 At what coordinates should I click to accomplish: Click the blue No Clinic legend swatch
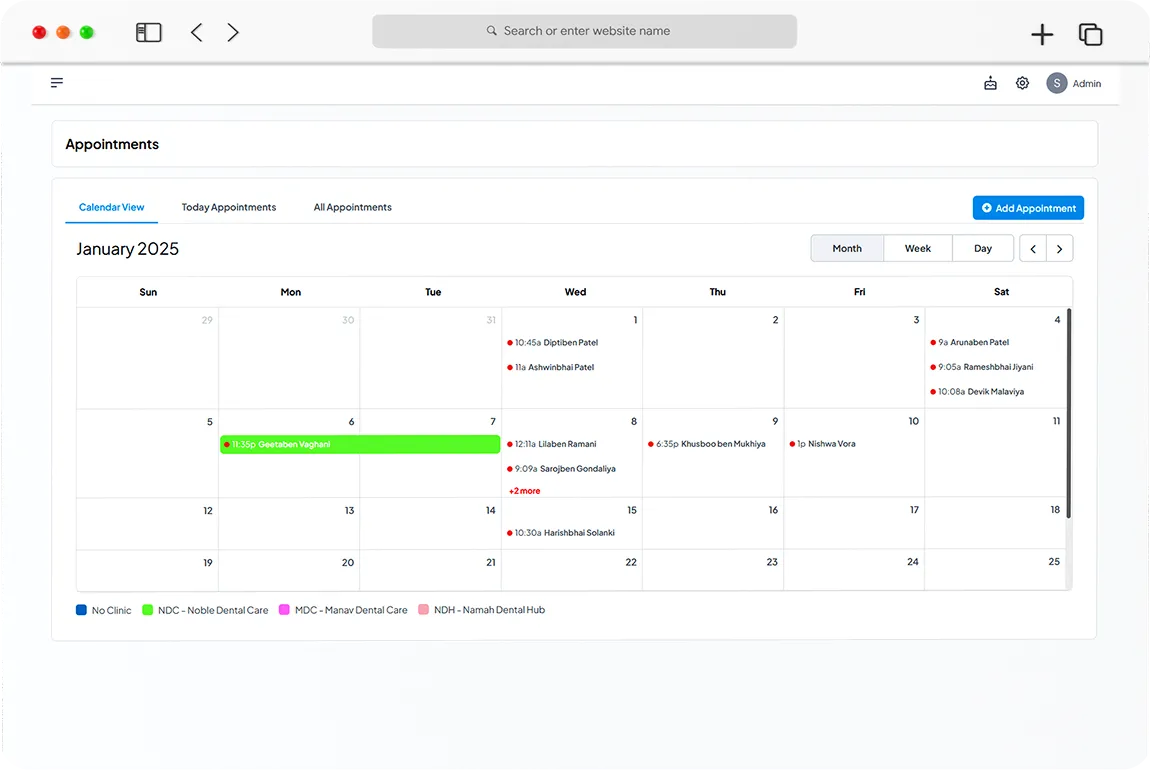point(82,610)
